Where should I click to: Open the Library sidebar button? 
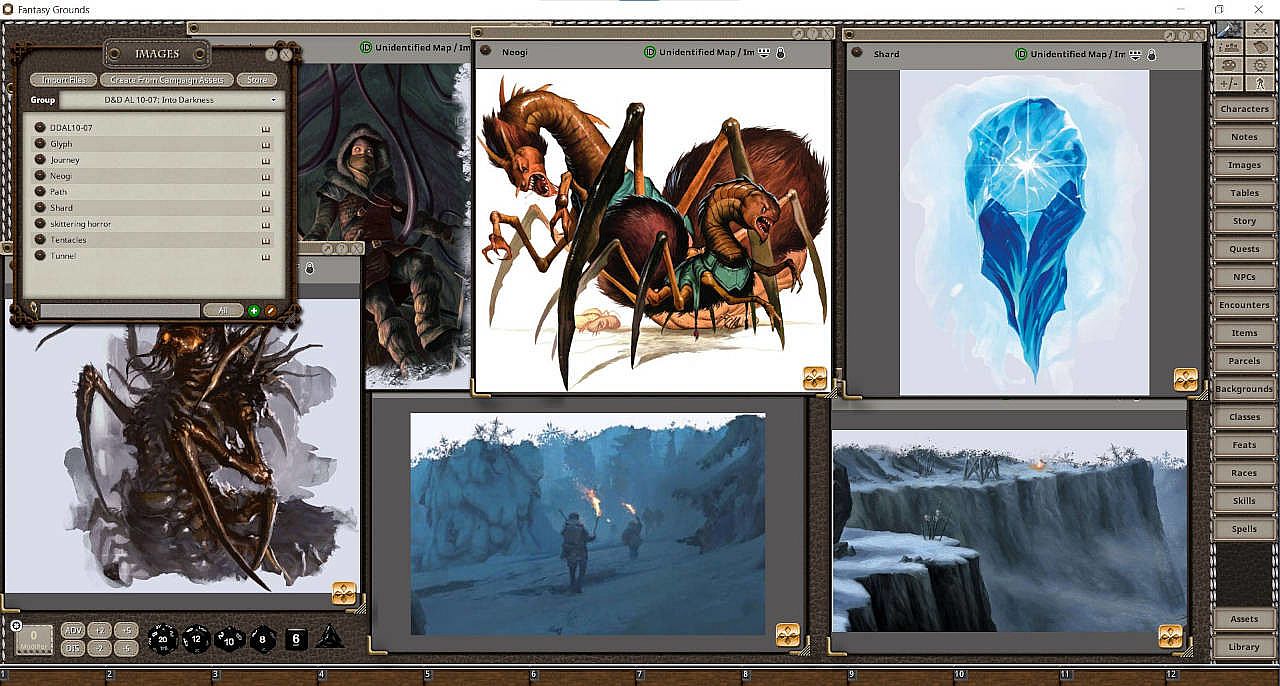tap(1244, 647)
